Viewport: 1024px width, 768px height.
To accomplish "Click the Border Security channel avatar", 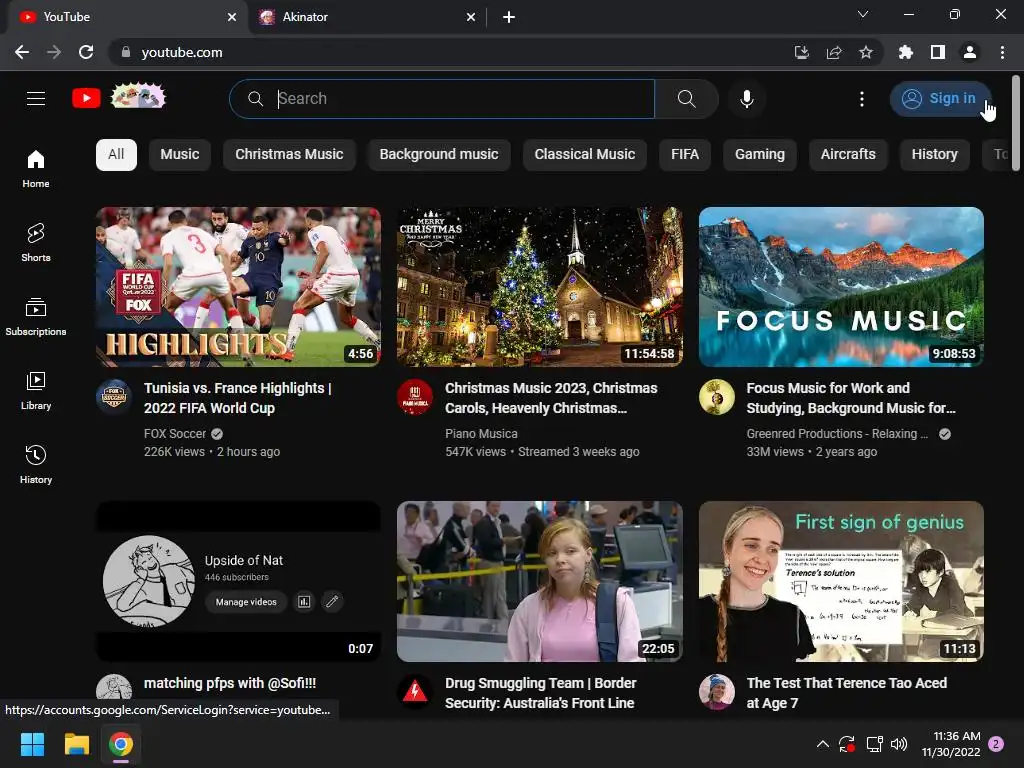I will (x=415, y=692).
